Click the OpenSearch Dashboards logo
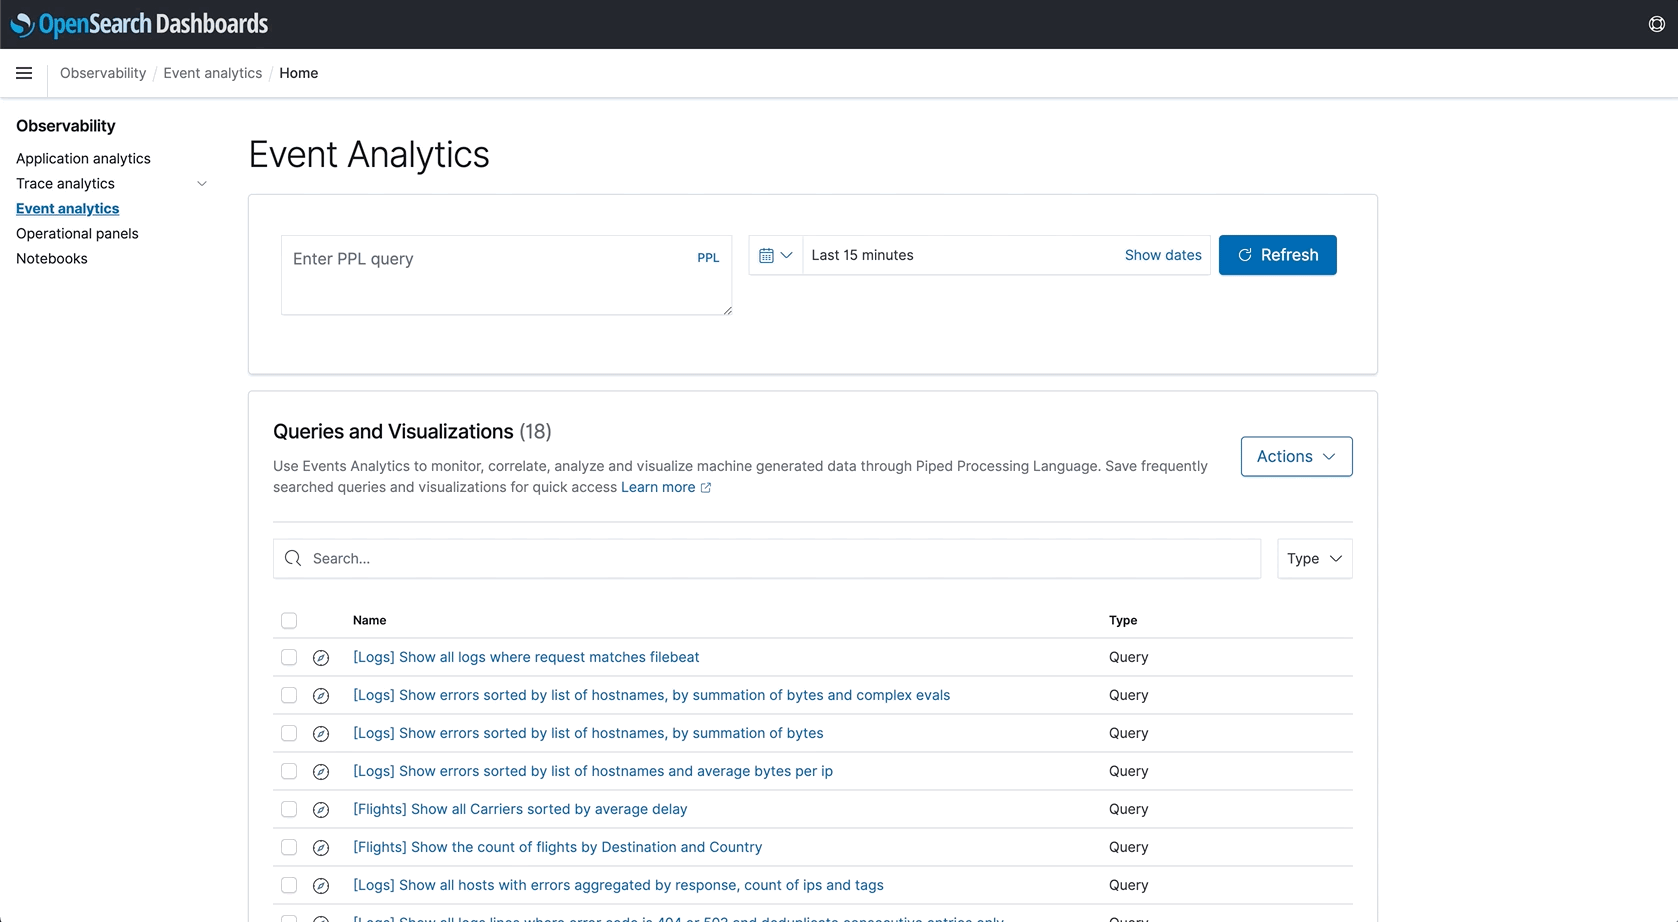 click(139, 23)
